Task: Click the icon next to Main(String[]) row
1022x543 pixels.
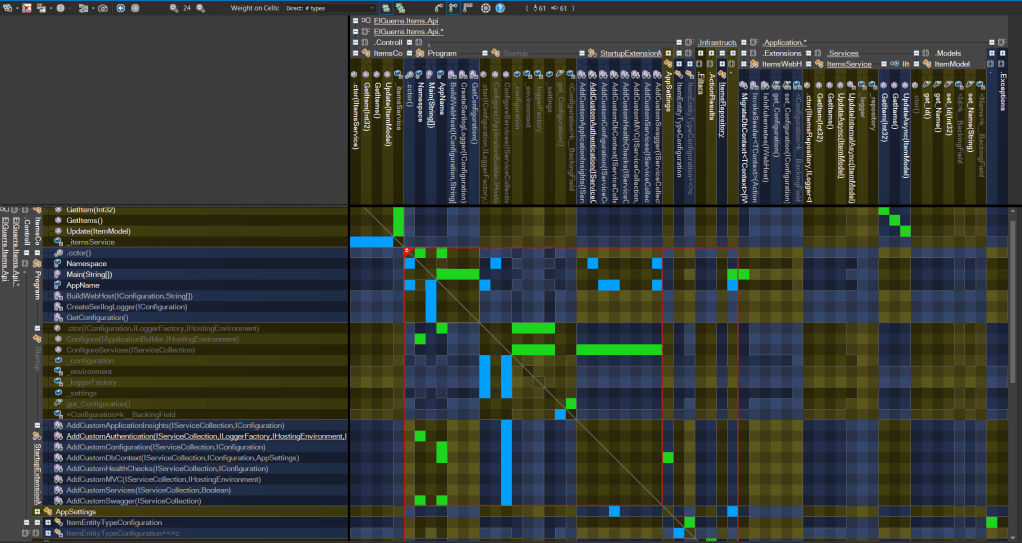Action: (58, 274)
